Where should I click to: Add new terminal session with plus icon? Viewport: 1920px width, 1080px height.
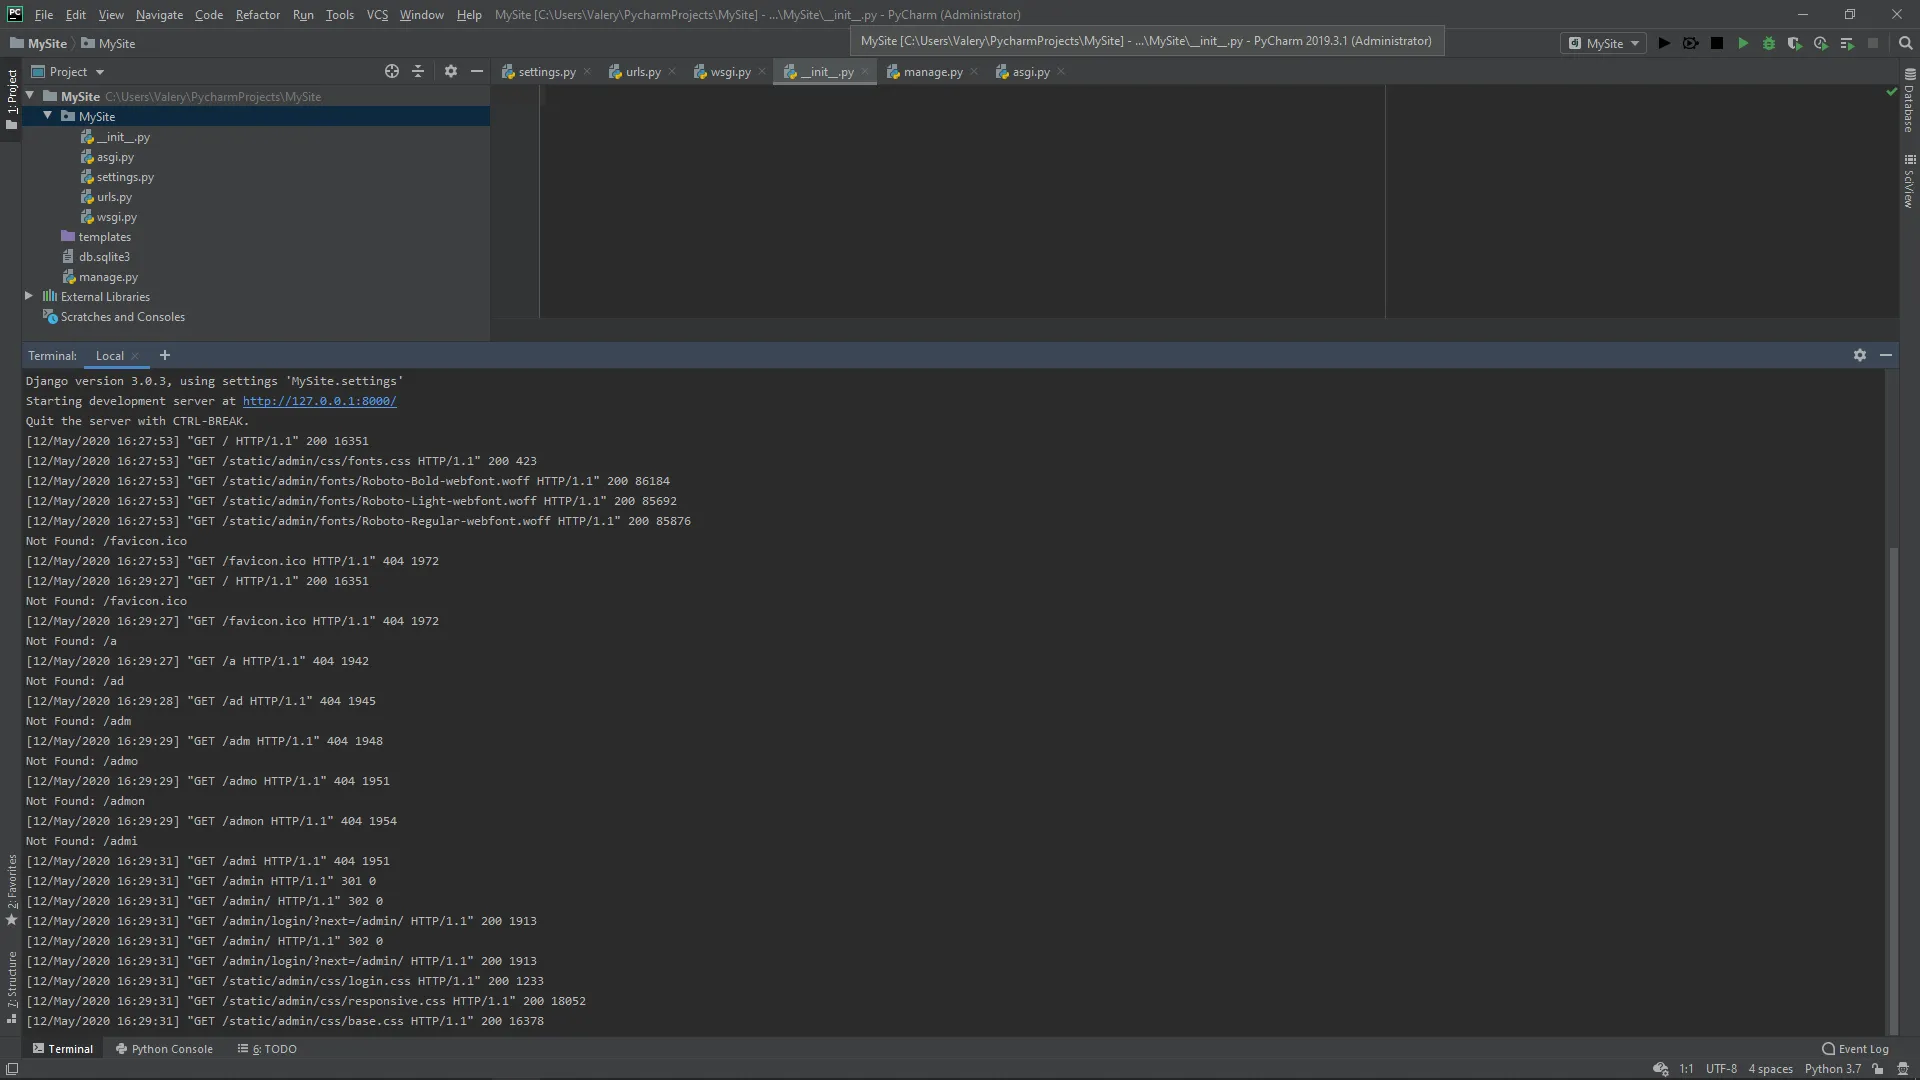pyautogui.click(x=165, y=355)
